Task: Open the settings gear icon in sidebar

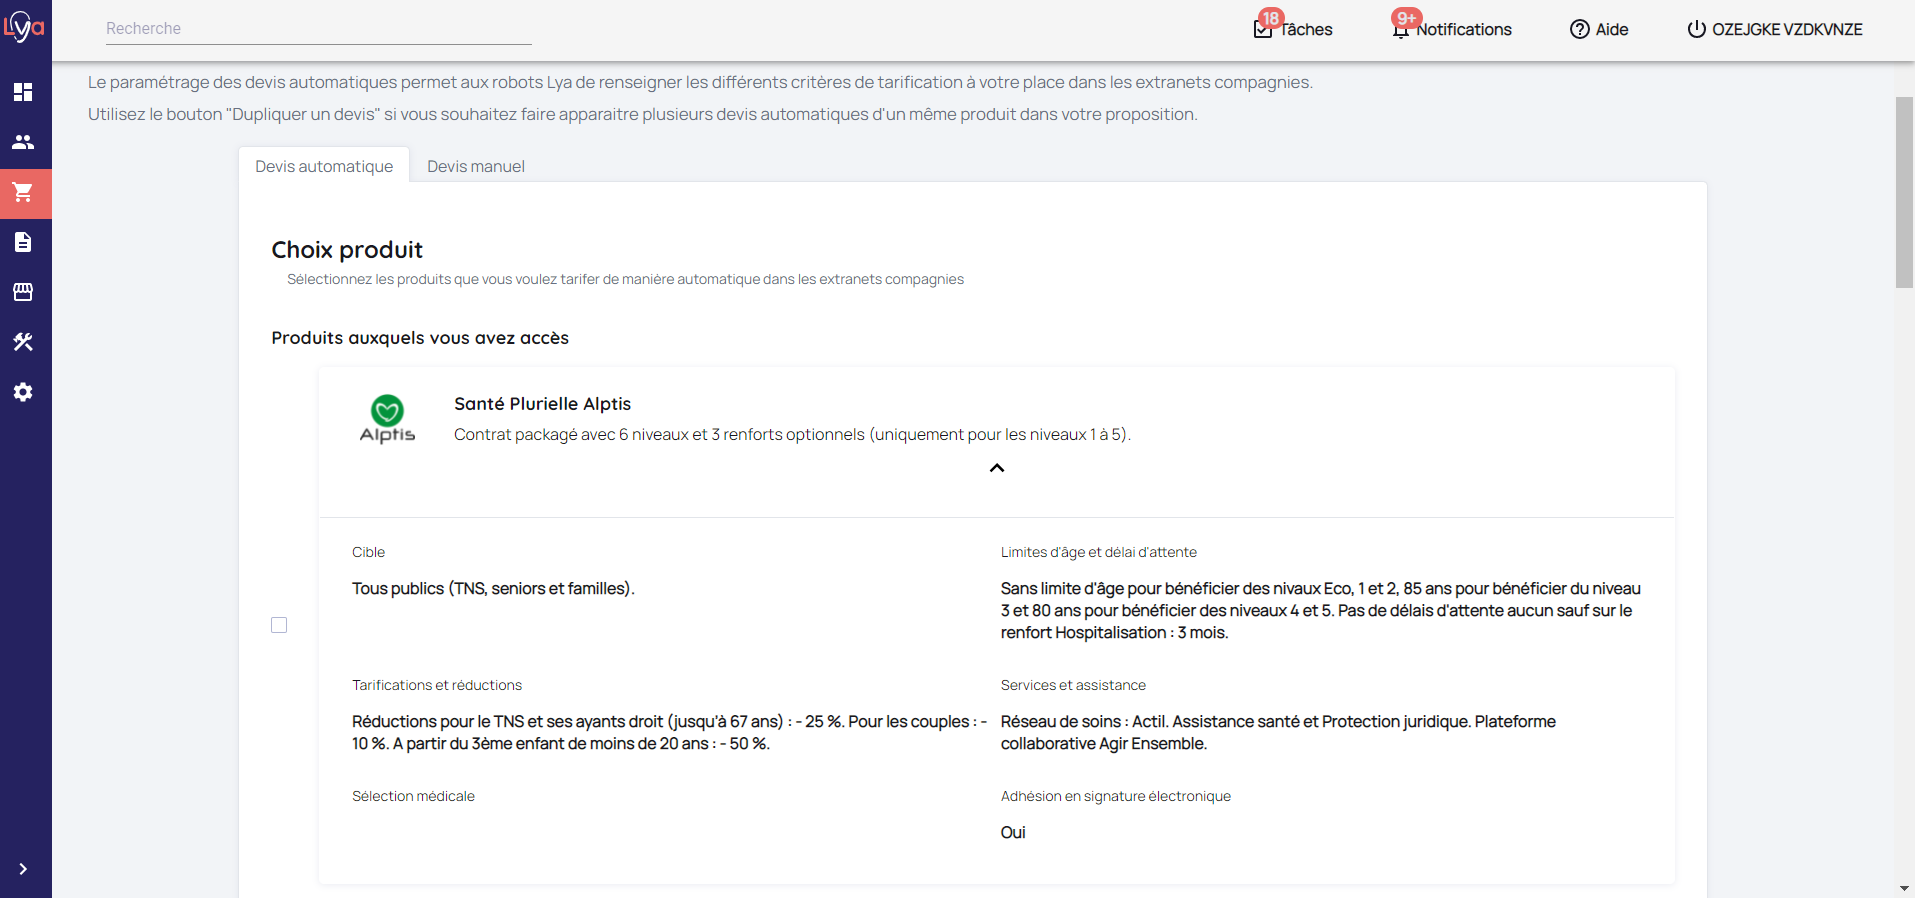Action: coord(23,392)
